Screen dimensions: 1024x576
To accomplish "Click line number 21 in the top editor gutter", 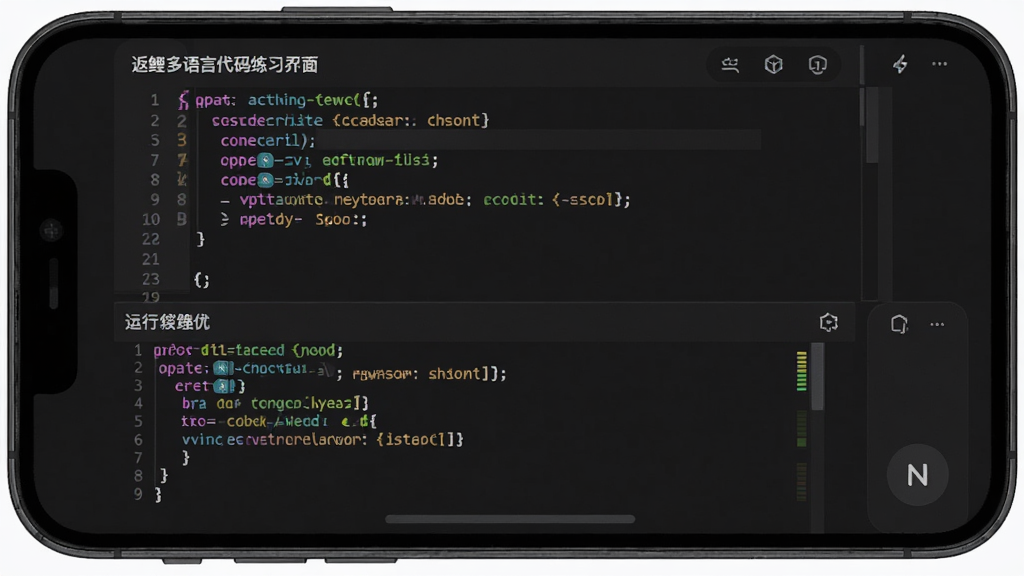I will pos(151,259).
